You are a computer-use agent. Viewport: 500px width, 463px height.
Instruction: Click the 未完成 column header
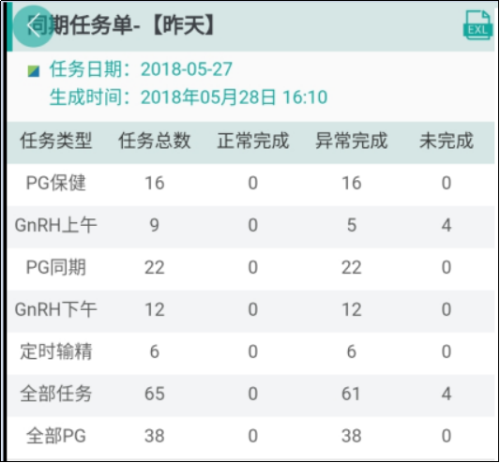click(446, 141)
